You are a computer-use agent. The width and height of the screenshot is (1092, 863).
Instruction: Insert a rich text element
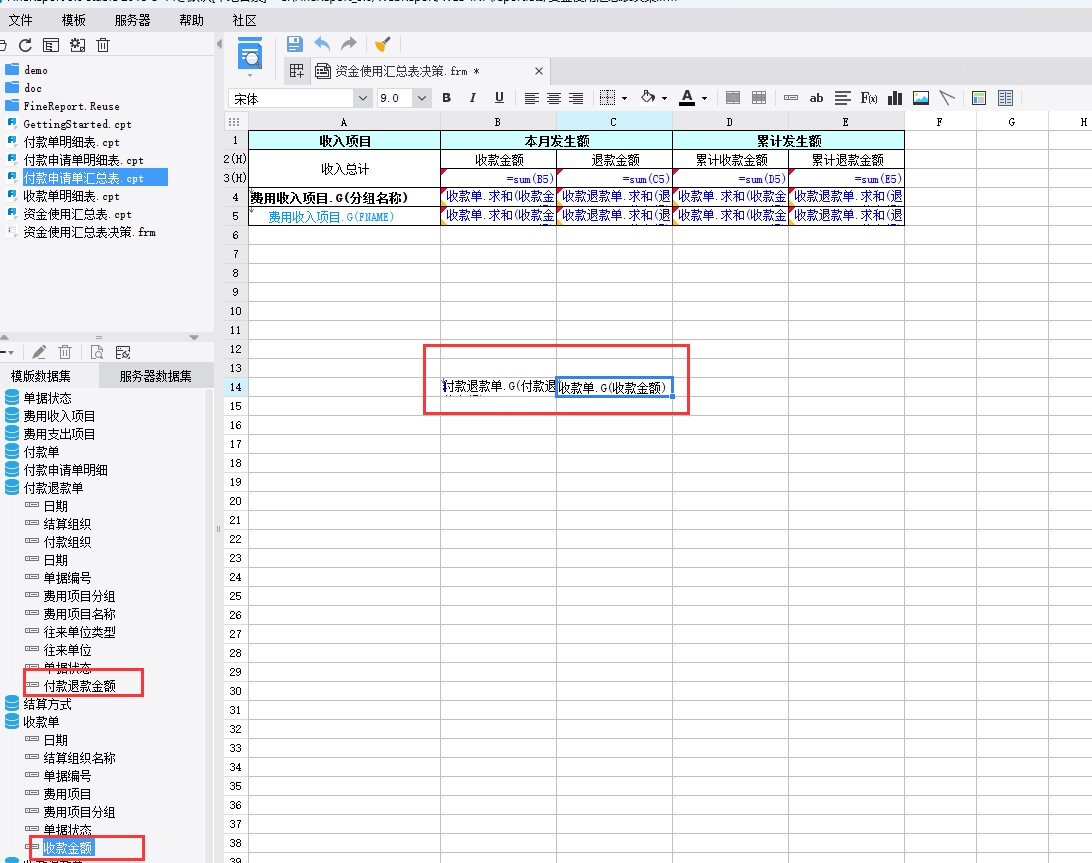tap(843, 98)
